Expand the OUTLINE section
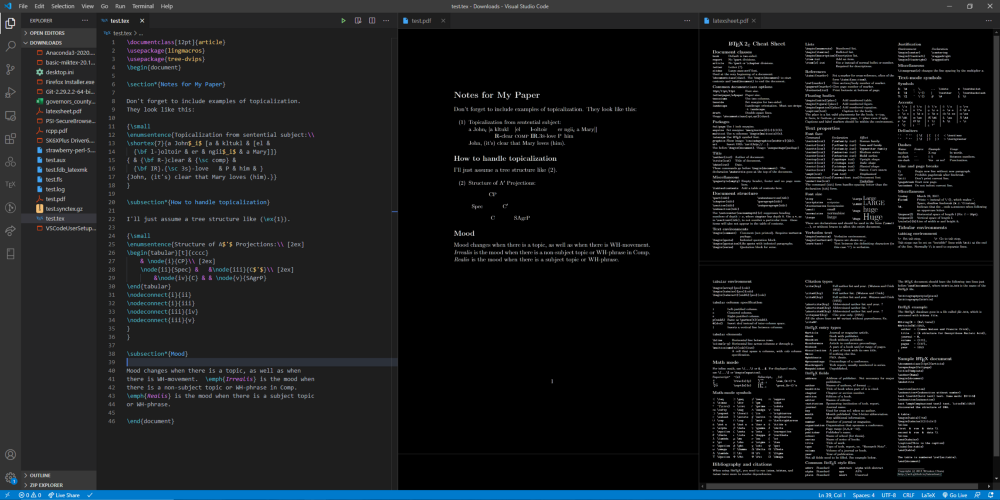1000x500 pixels. click(x=40, y=474)
